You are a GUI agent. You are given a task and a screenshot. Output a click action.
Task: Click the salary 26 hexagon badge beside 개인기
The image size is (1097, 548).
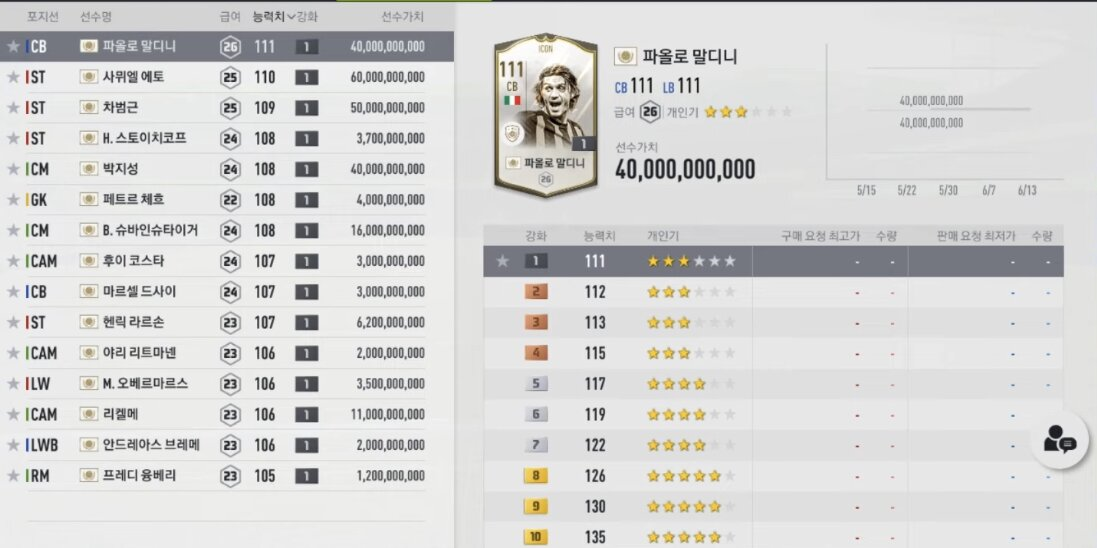[649, 112]
